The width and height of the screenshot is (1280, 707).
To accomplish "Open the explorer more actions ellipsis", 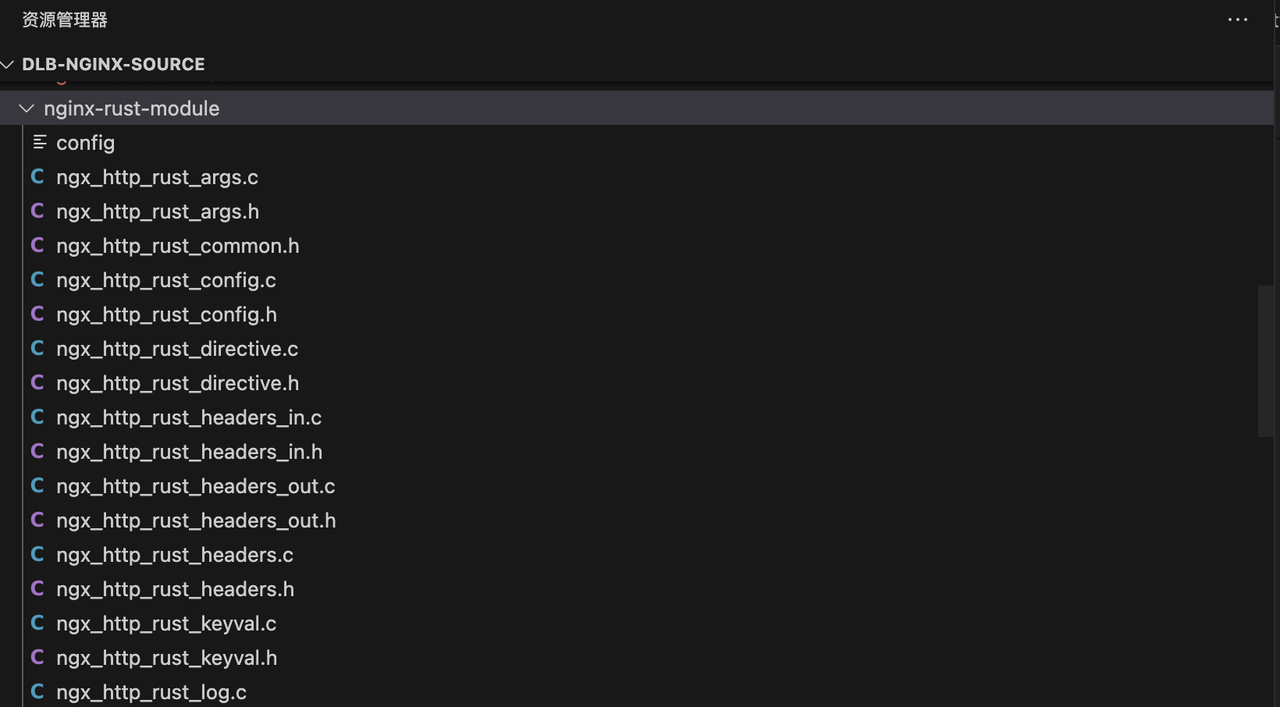I will pos(1238,20).
